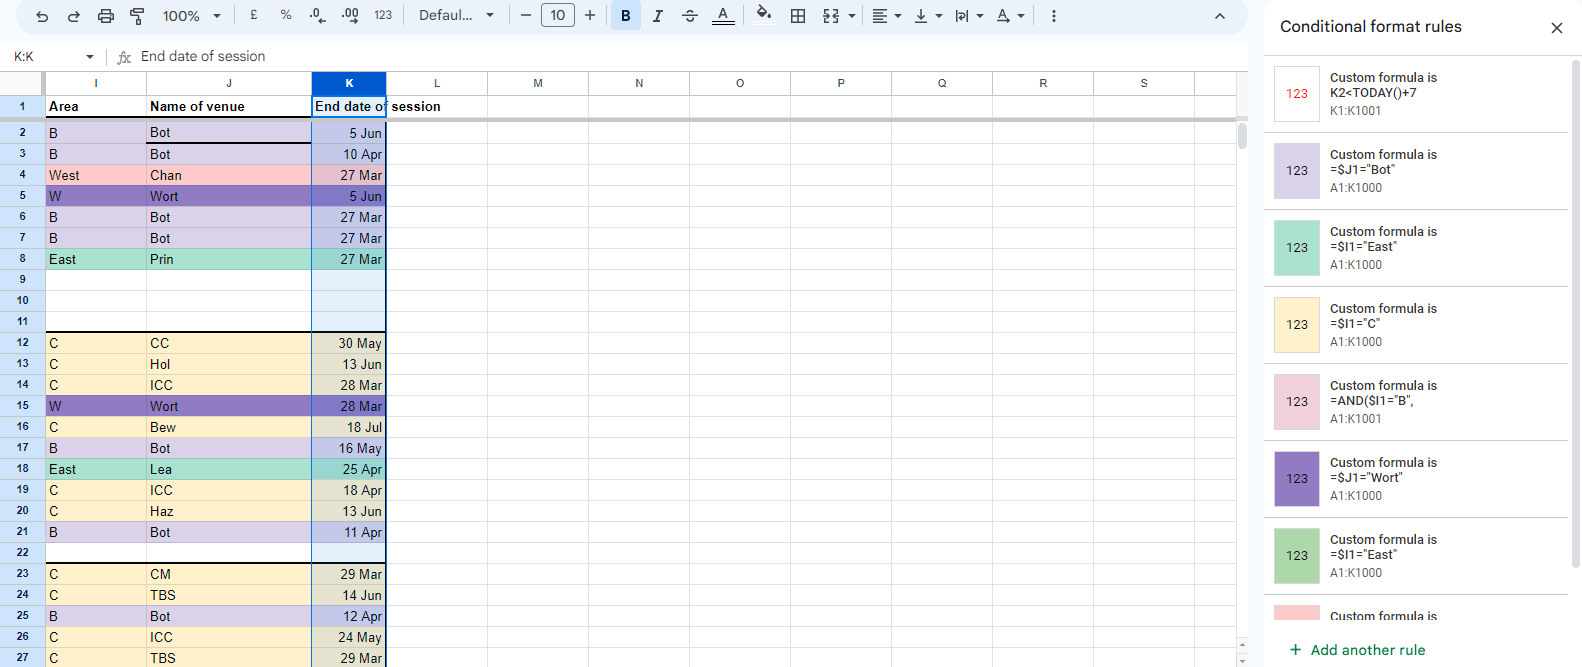Open the Default font dropdown
The width and height of the screenshot is (1582, 667).
point(456,15)
